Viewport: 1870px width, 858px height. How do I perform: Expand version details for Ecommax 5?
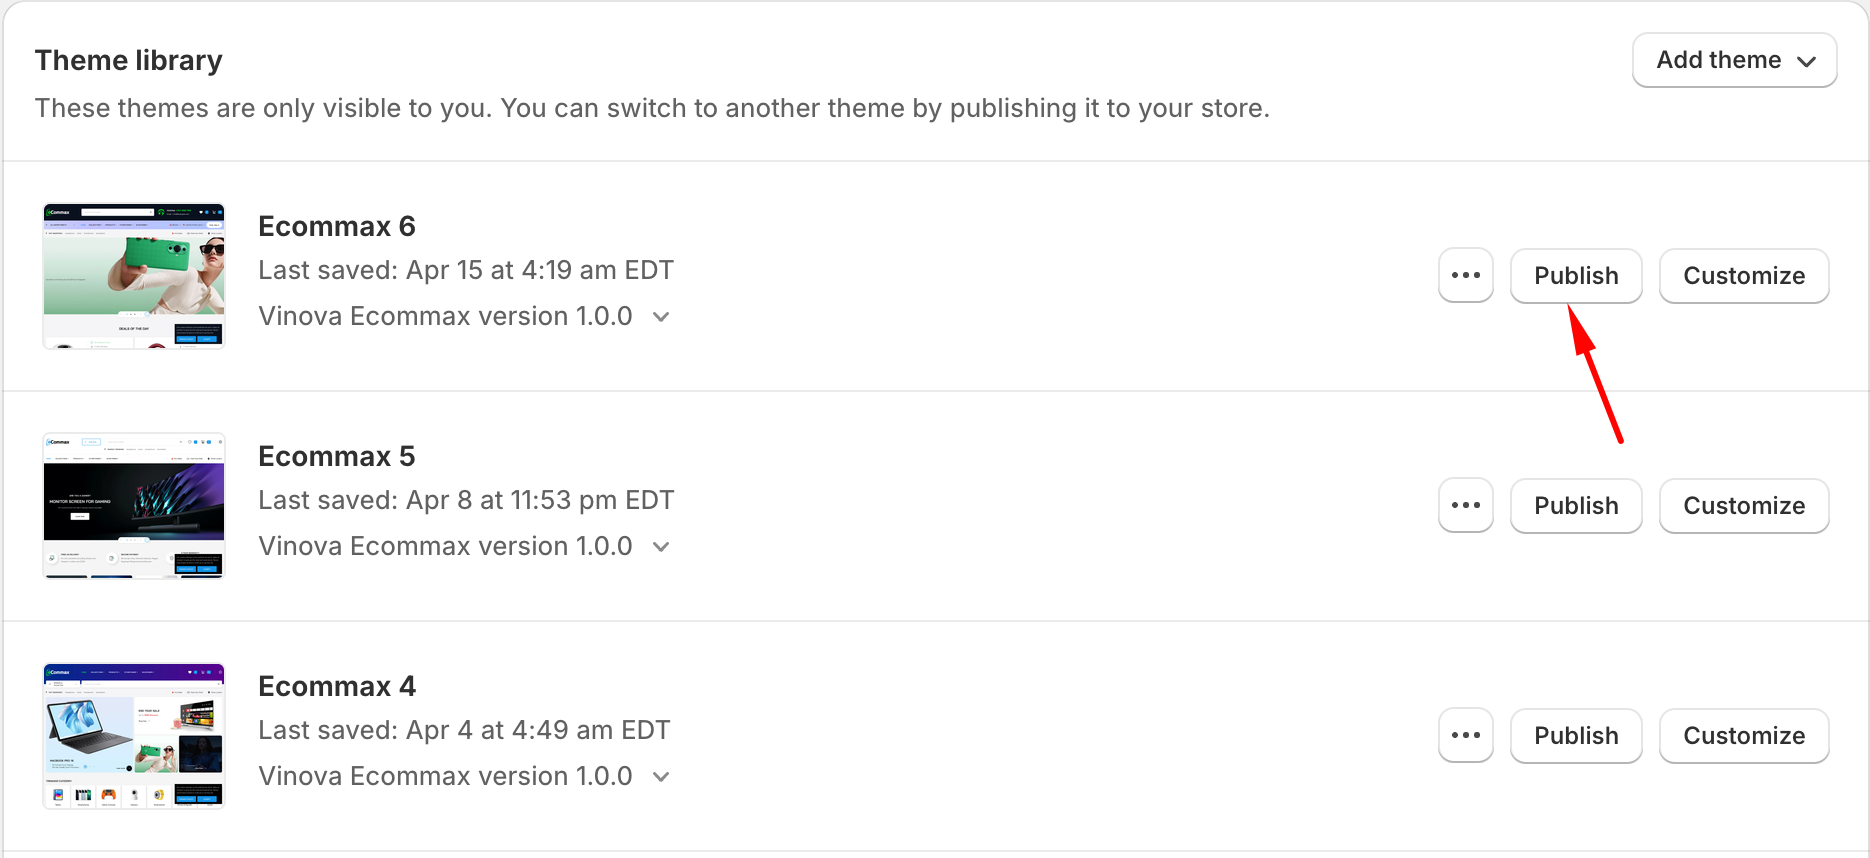(x=661, y=547)
